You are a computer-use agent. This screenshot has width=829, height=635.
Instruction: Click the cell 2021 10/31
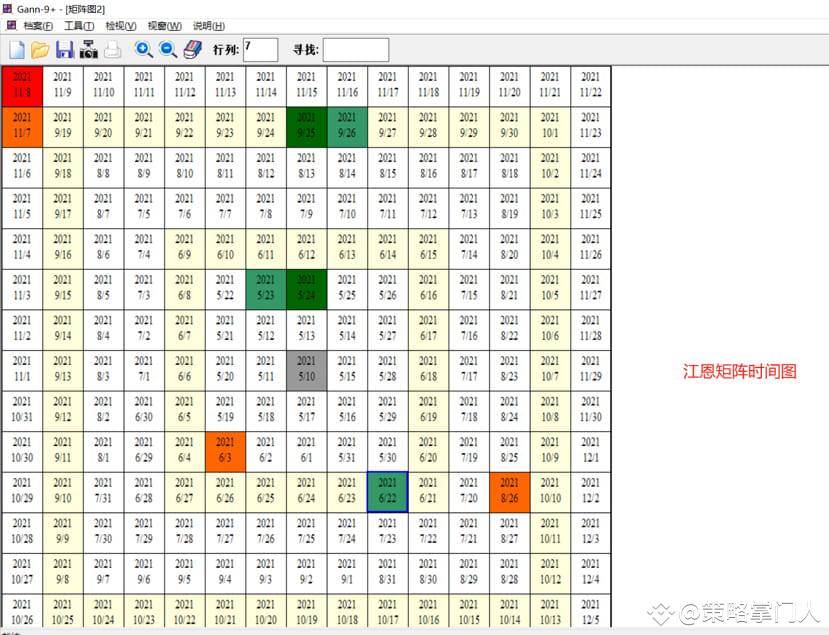(x=22, y=411)
